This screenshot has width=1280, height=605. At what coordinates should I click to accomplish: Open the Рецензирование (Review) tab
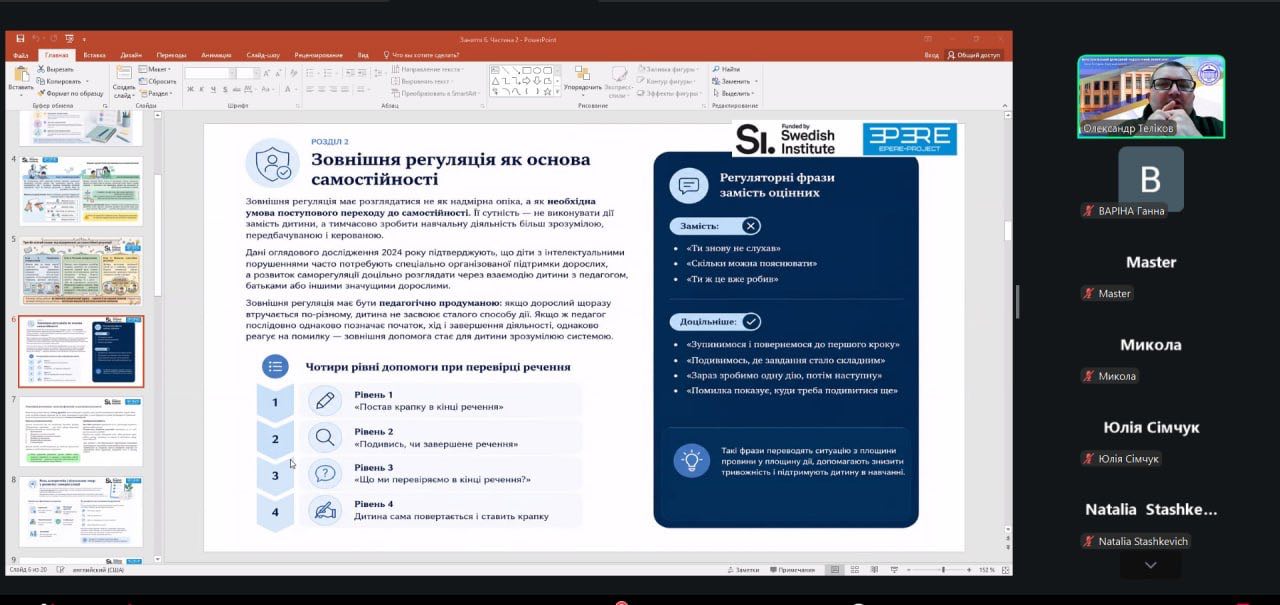318,55
